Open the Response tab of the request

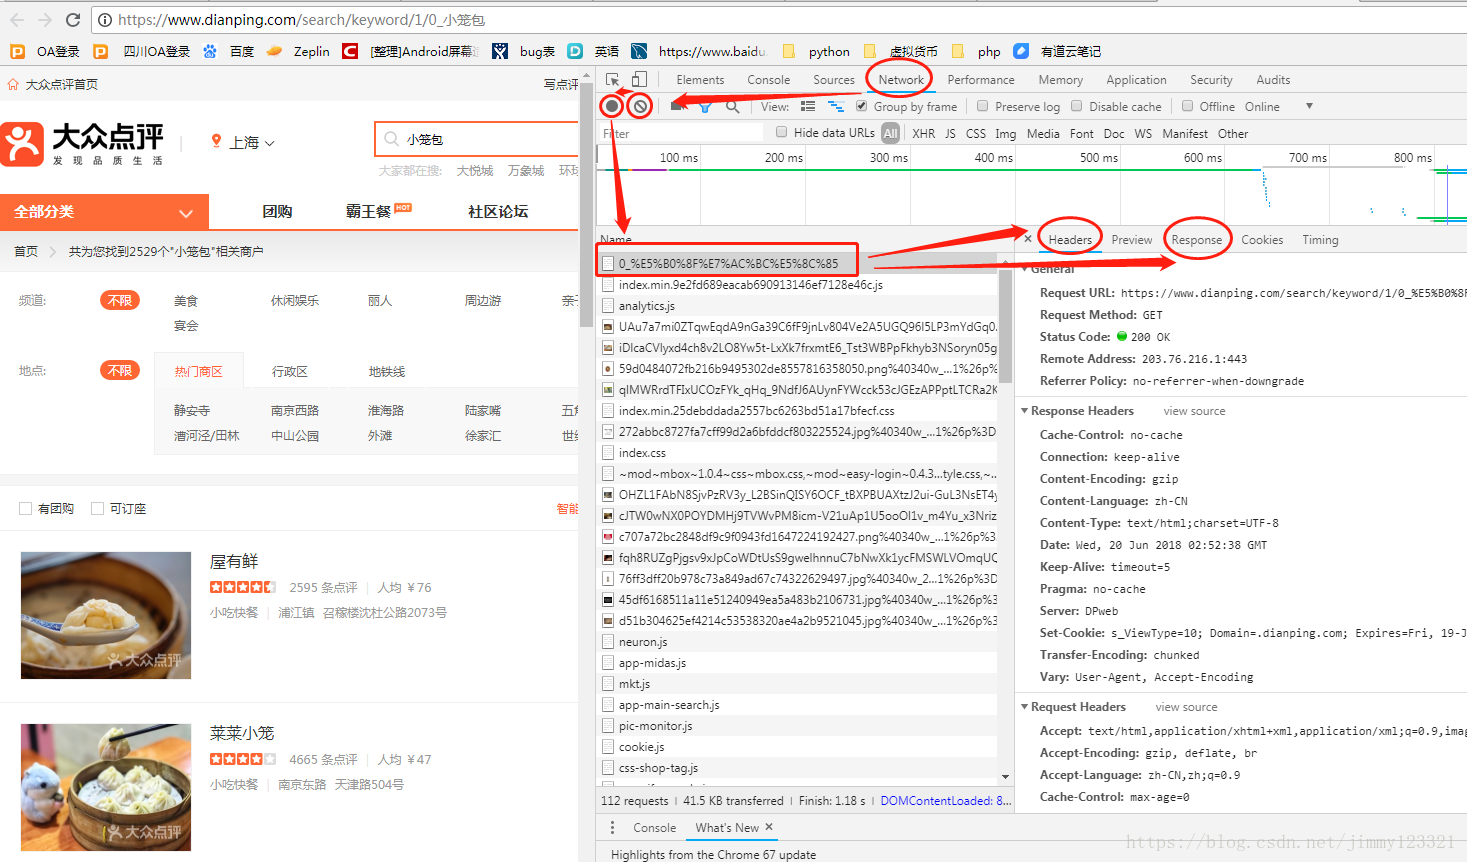(1196, 240)
